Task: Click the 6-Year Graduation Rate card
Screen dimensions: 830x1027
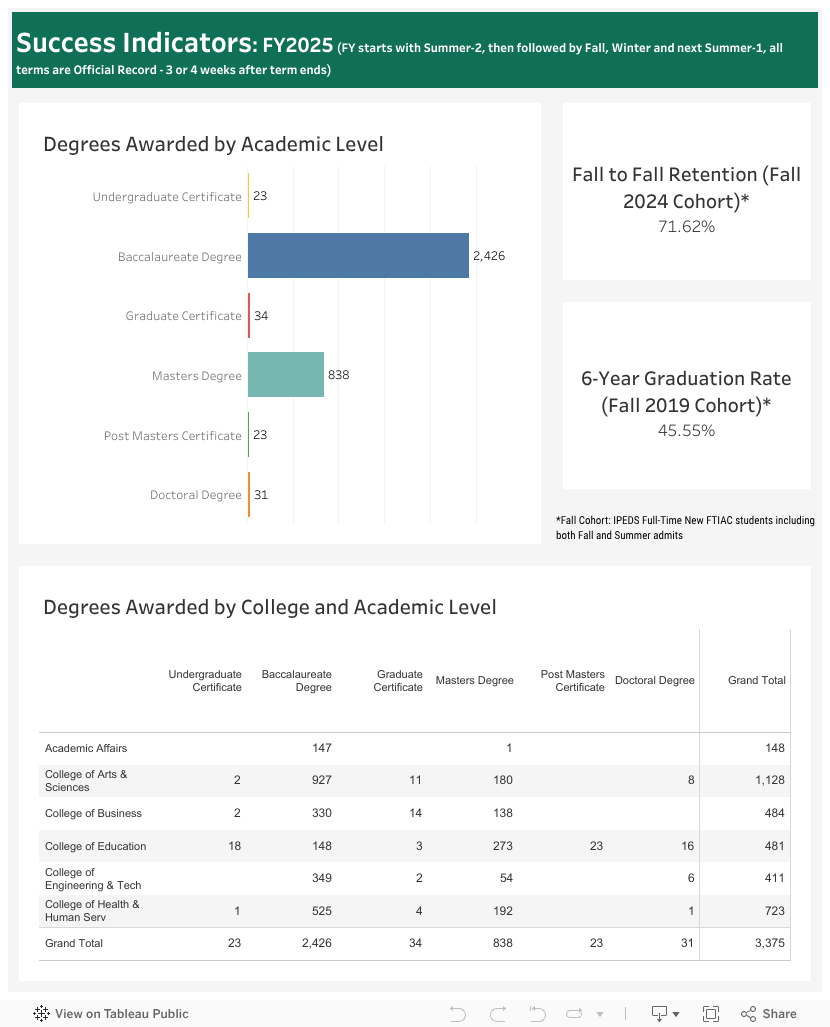Action: click(x=686, y=396)
